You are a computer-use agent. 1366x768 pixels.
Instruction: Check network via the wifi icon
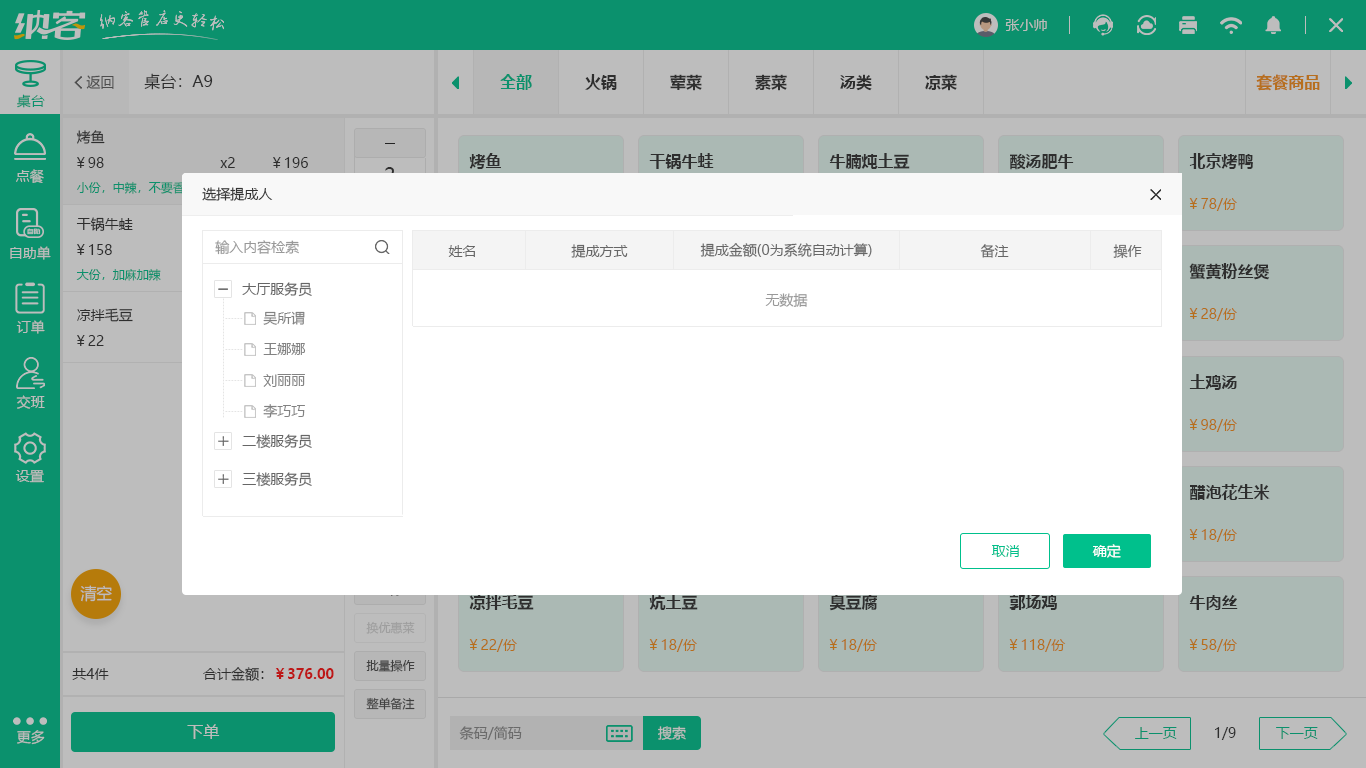pyautogui.click(x=1231, y=25)
